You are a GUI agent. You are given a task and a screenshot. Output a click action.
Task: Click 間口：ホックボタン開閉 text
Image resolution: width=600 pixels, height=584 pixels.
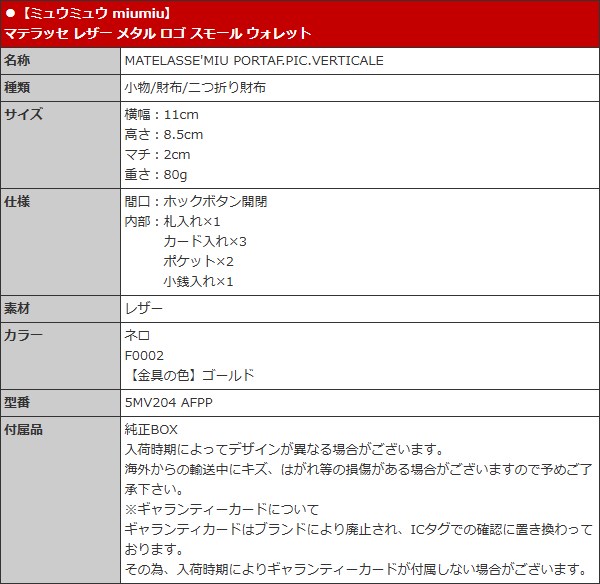point(196,202)
